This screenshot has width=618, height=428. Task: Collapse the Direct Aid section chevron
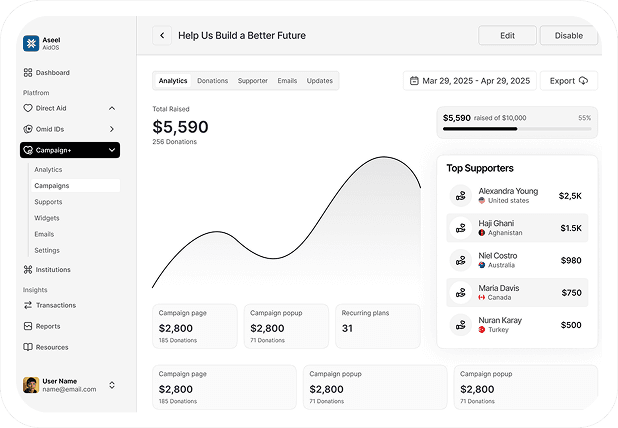click(x=111, y=108)
